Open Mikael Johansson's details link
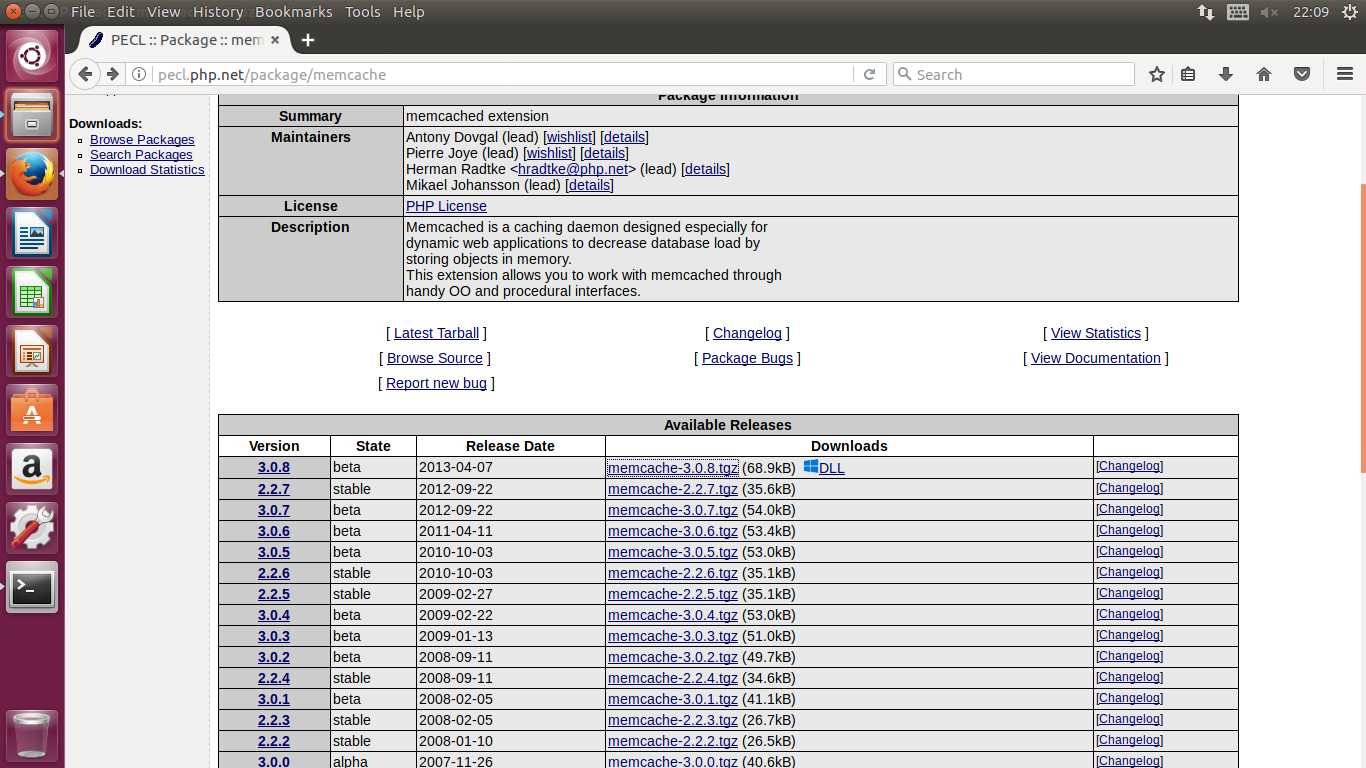Screen dimensions: 1366x768 tap(589, 185)
